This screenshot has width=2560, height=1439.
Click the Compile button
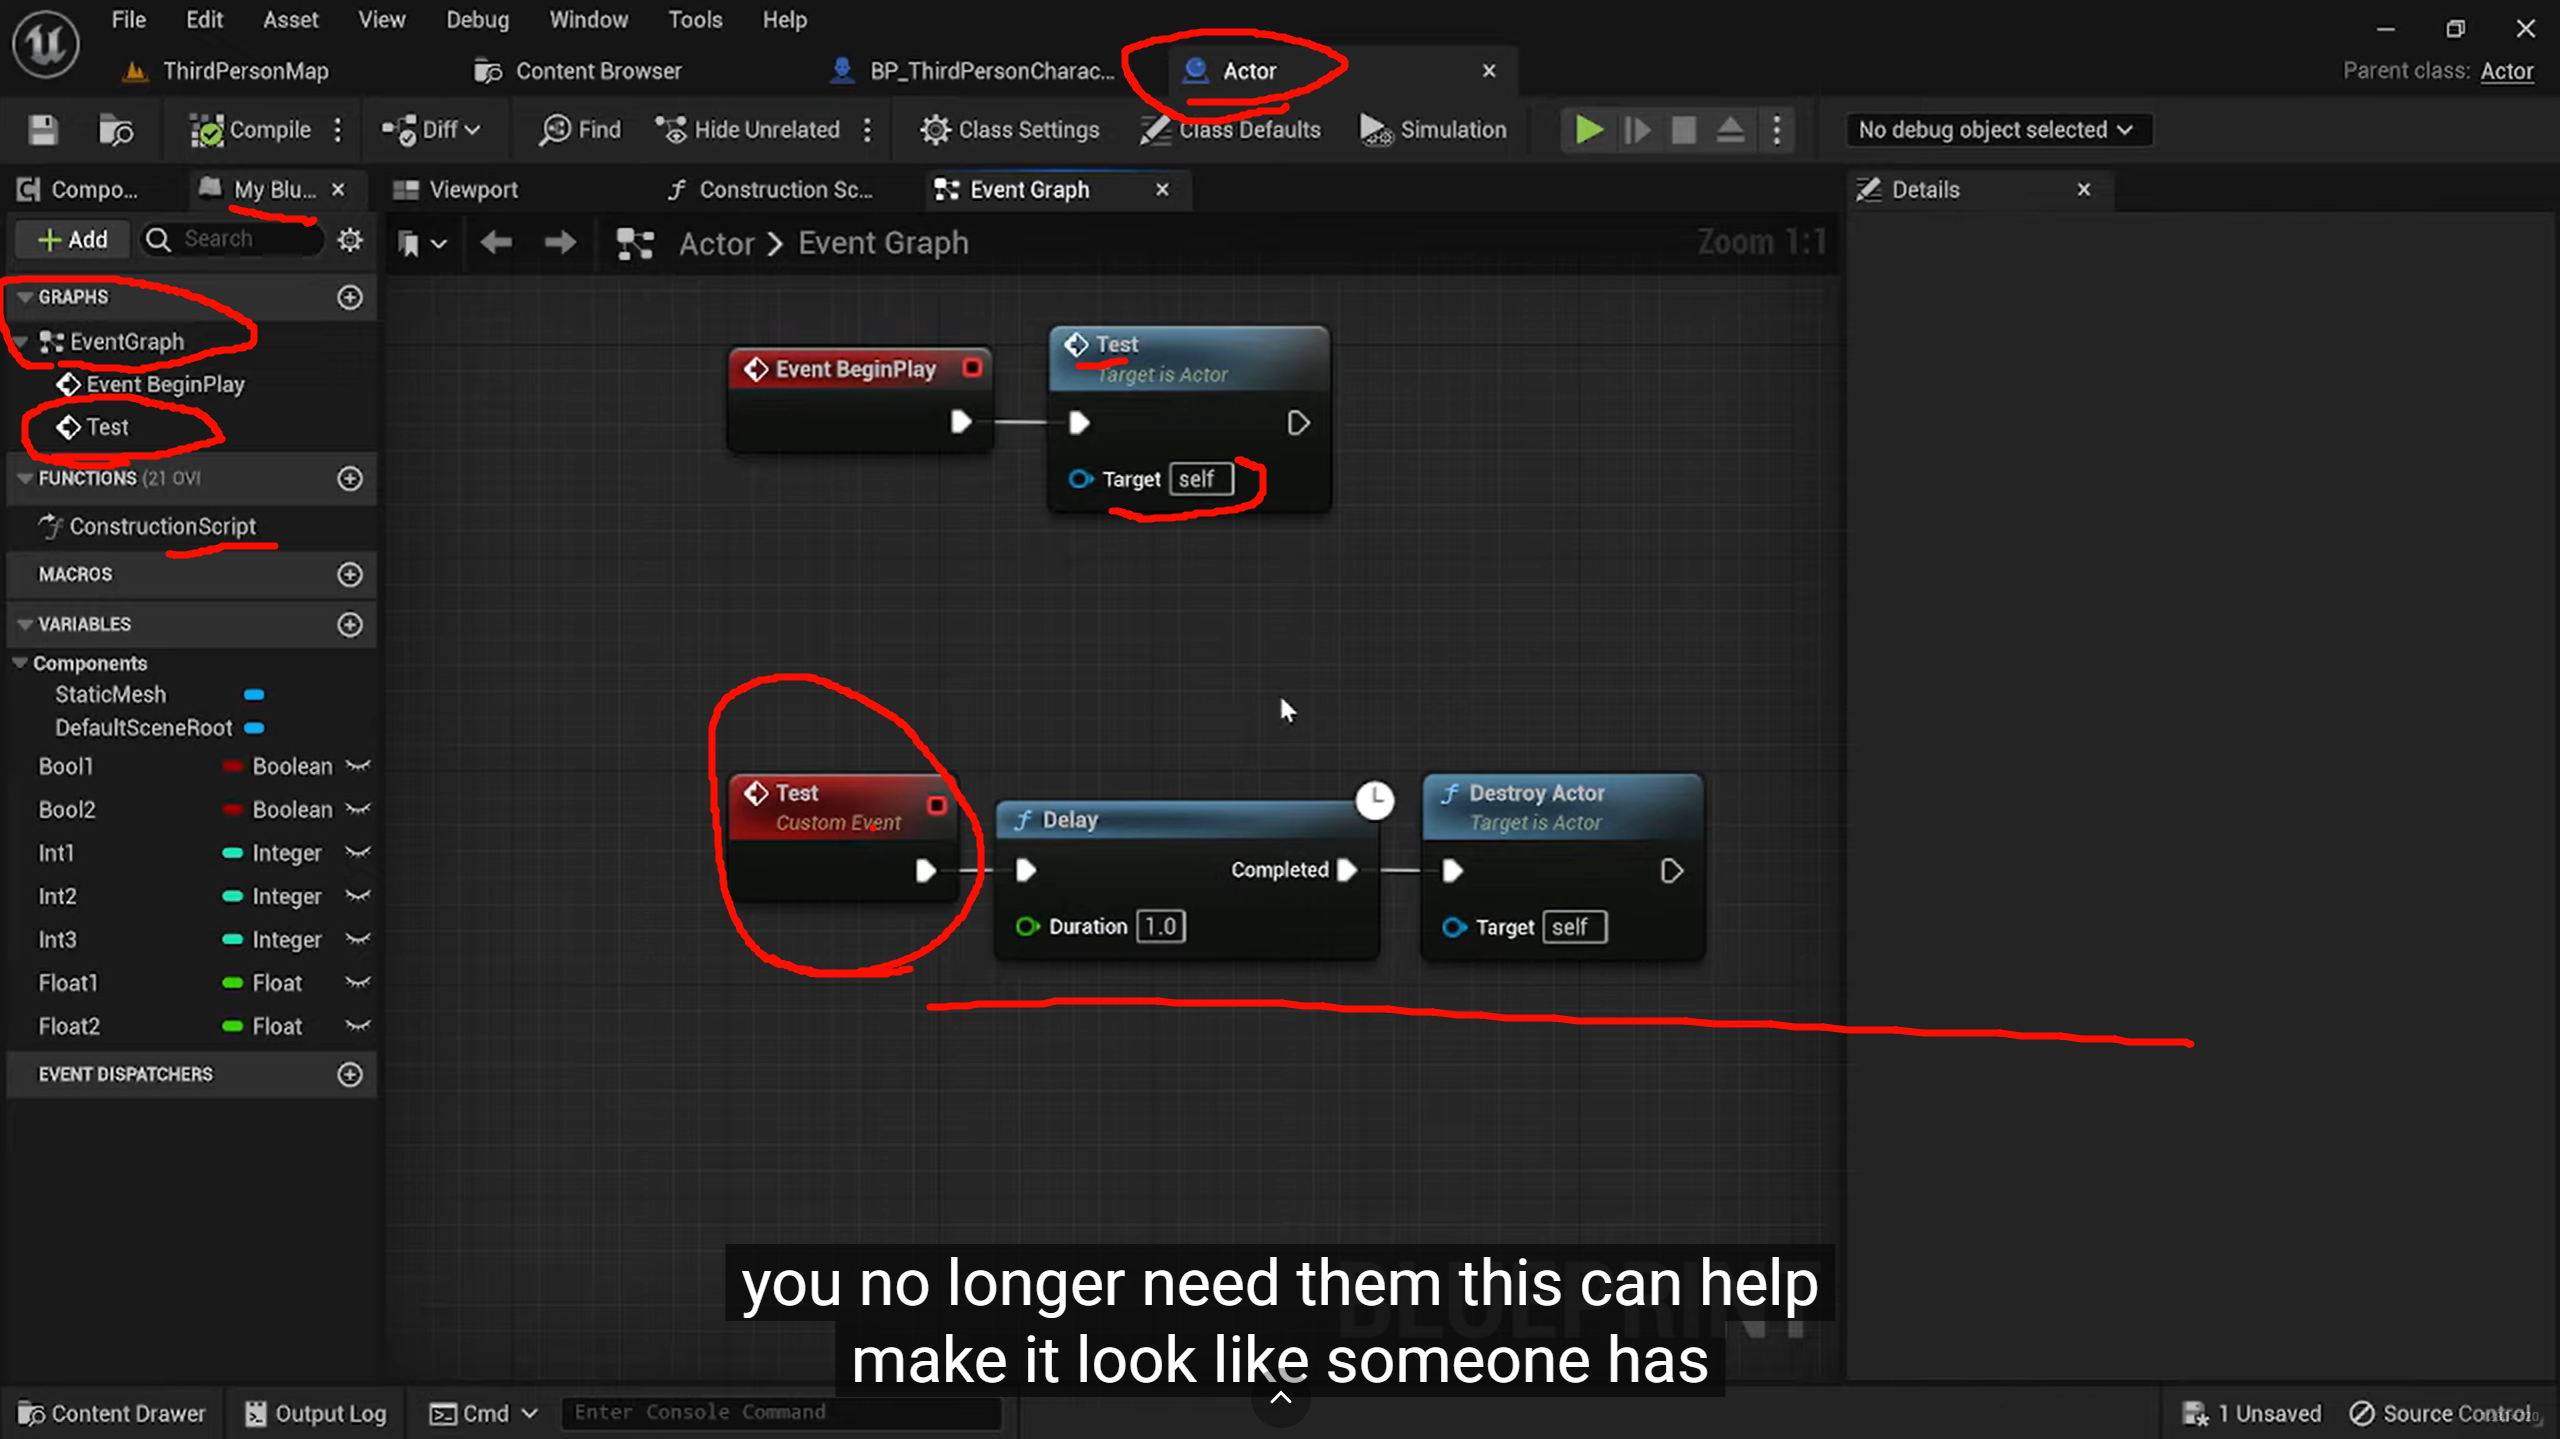[x=250, y=130]
